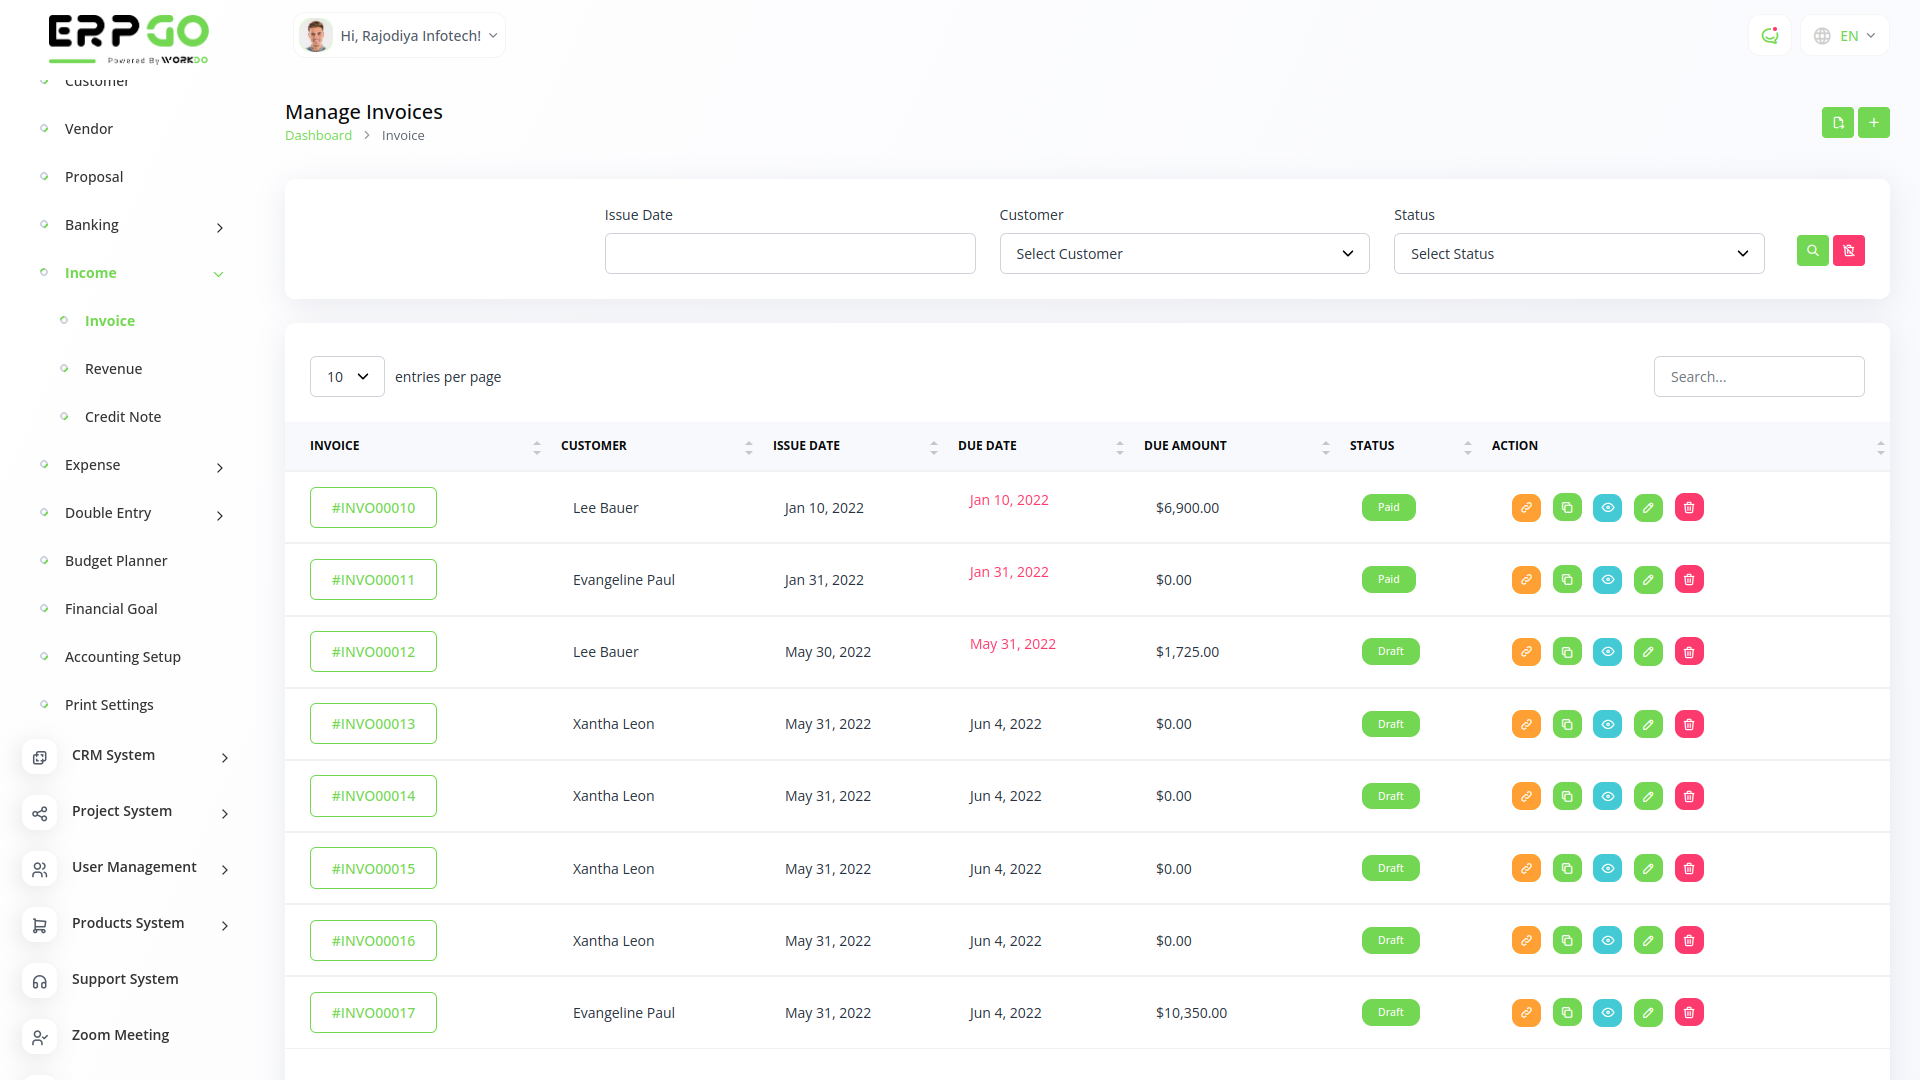Click the export invoices file icon

point(1837,123)
